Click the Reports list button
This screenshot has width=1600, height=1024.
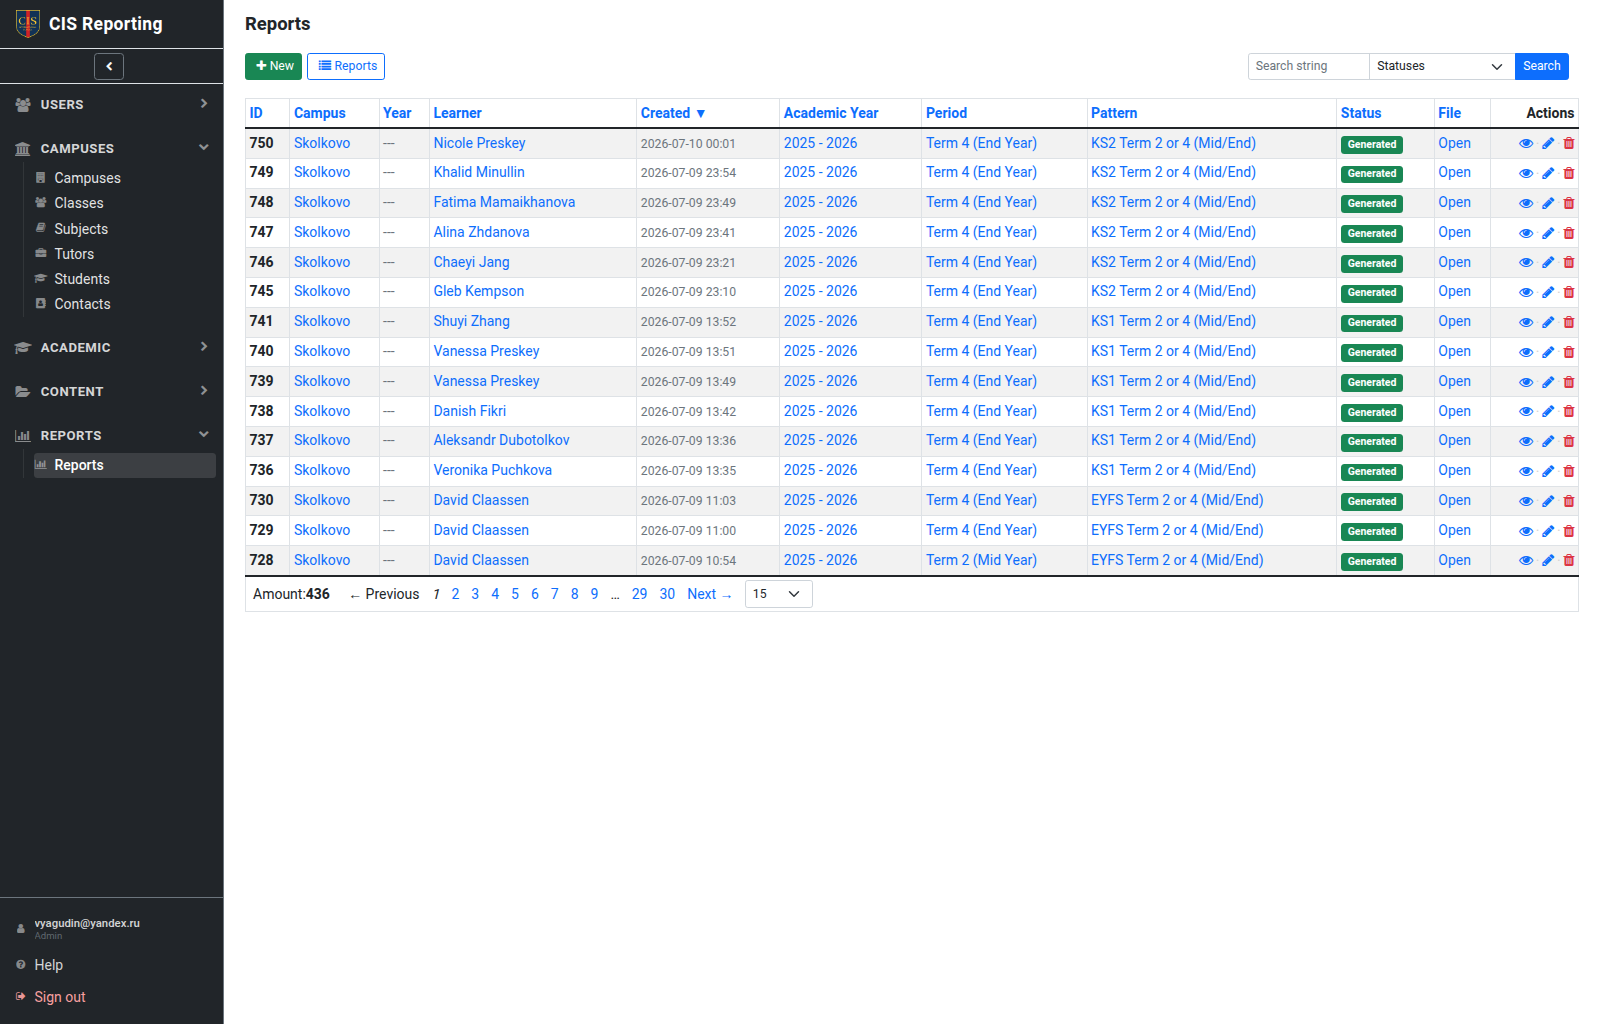click(346, 66)
